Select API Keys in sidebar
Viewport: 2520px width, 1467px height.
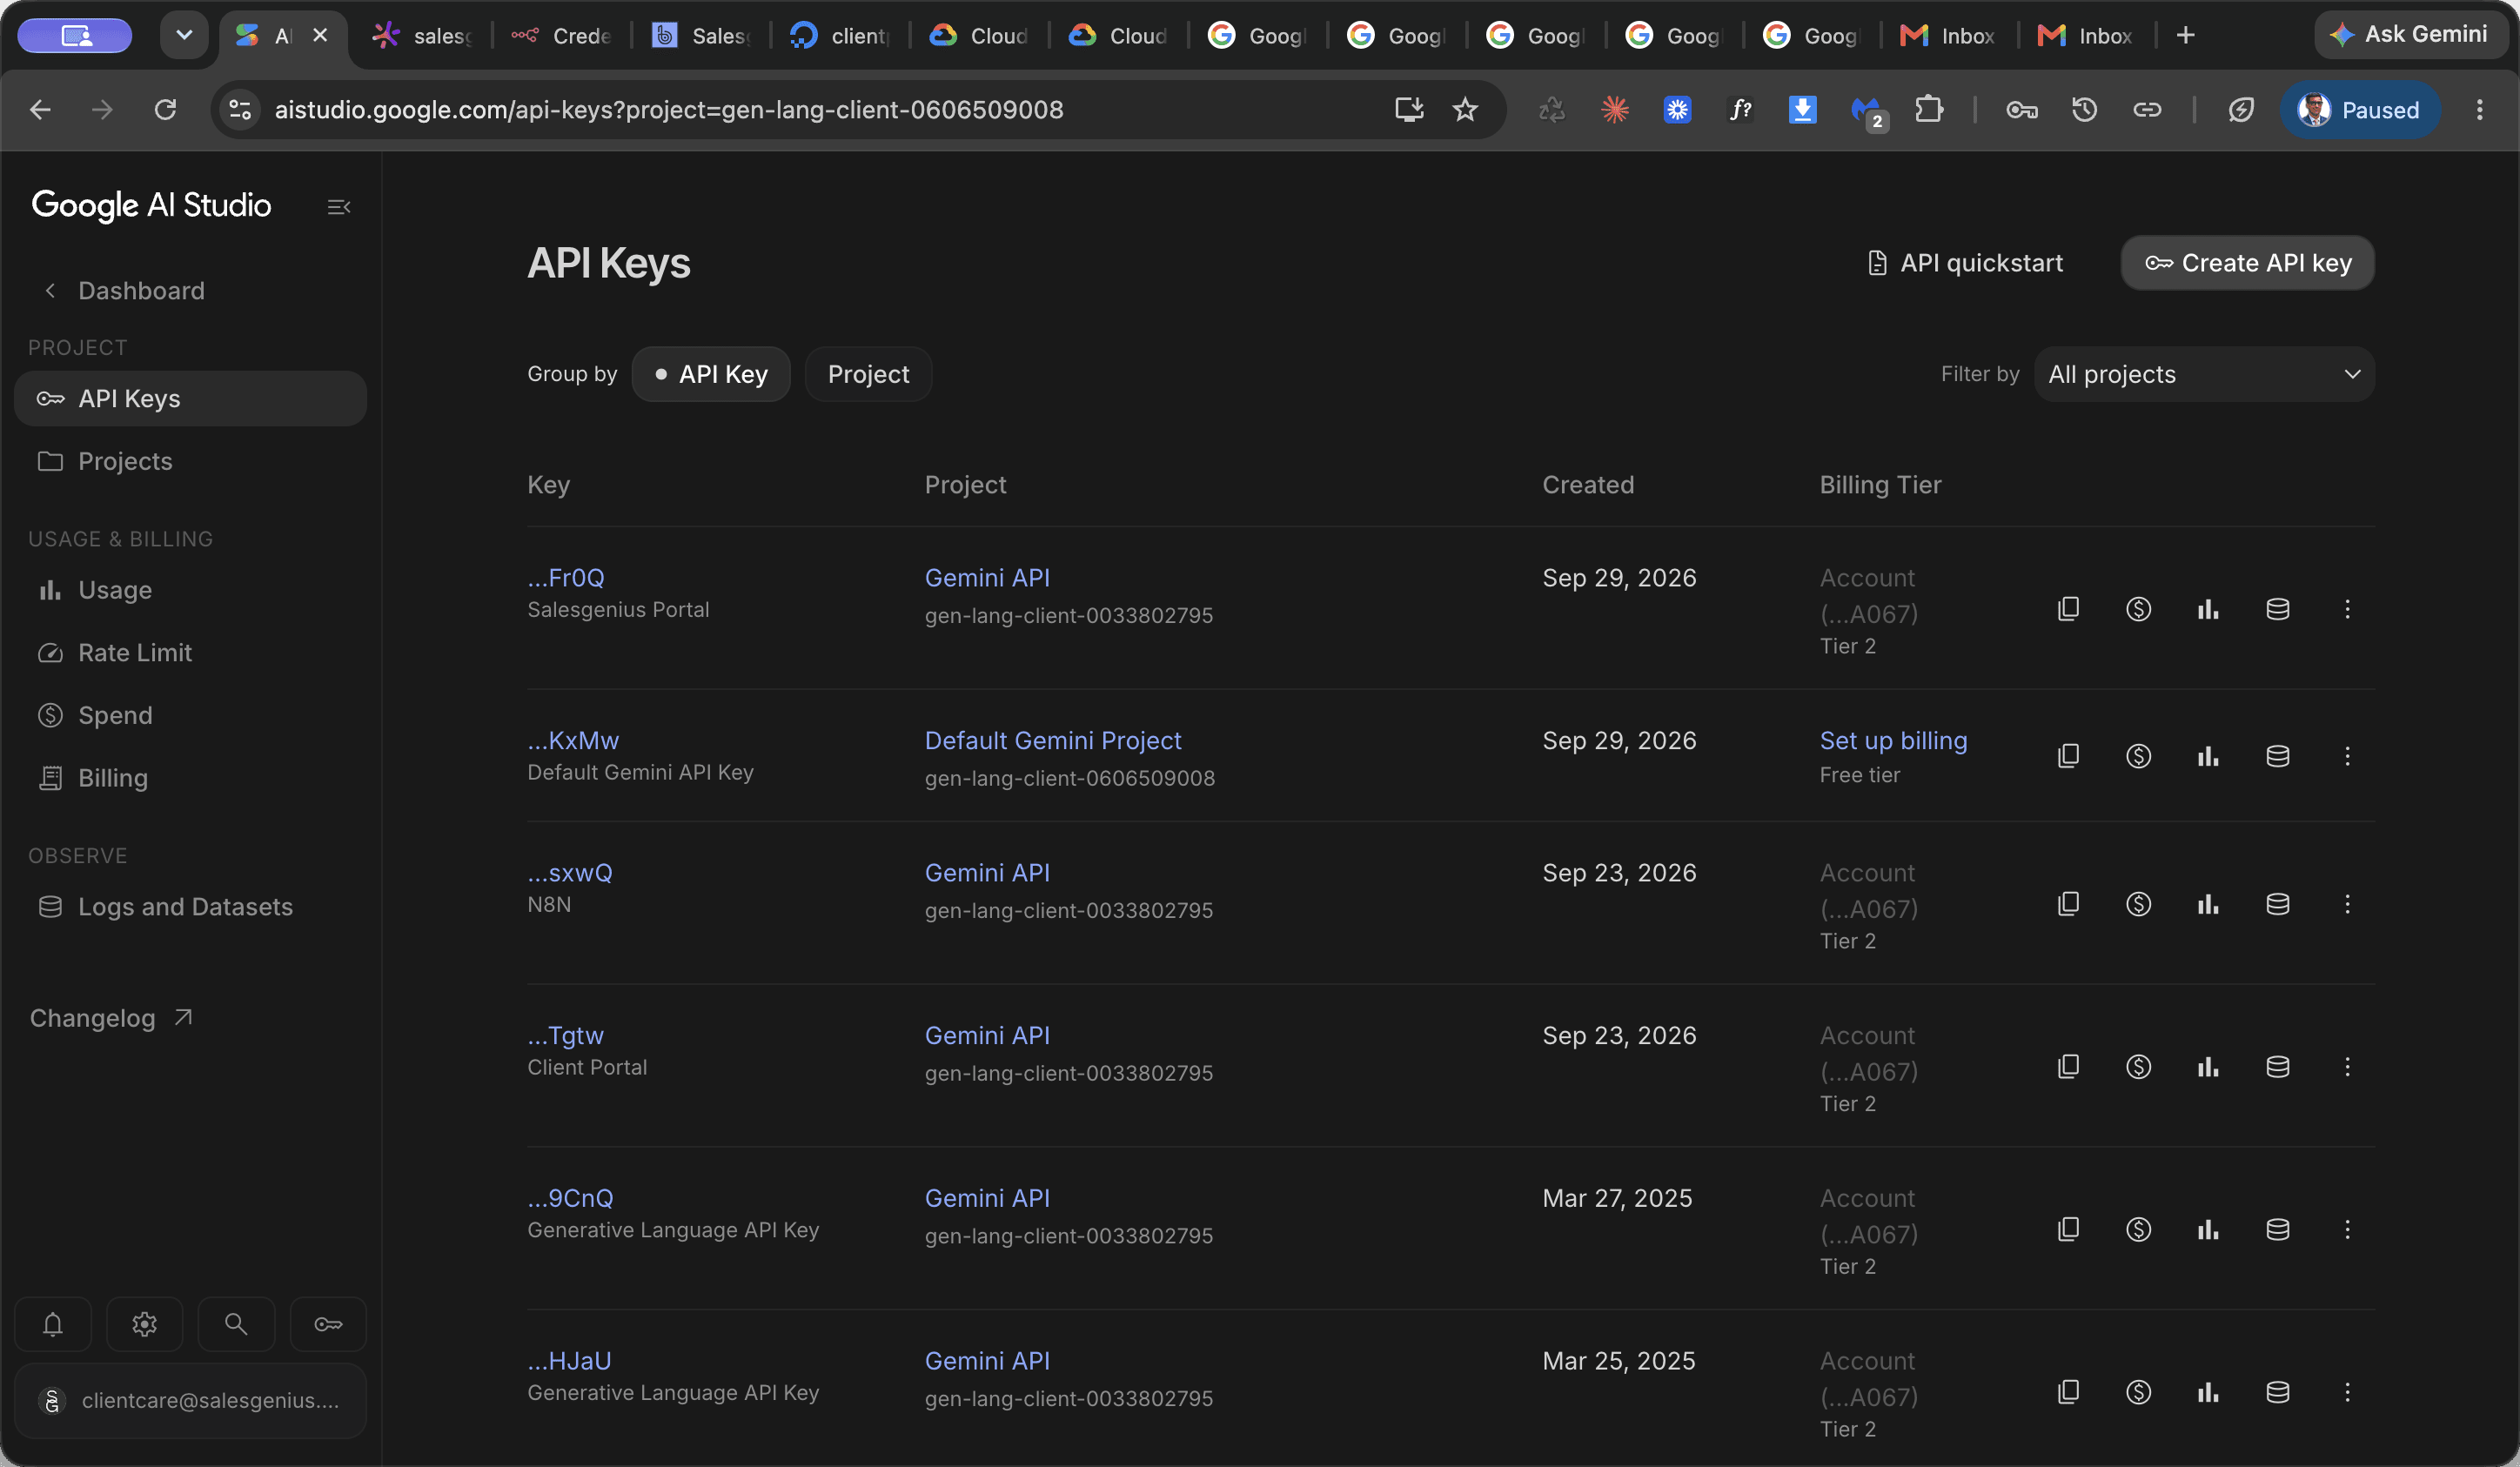tap(190, 399)
